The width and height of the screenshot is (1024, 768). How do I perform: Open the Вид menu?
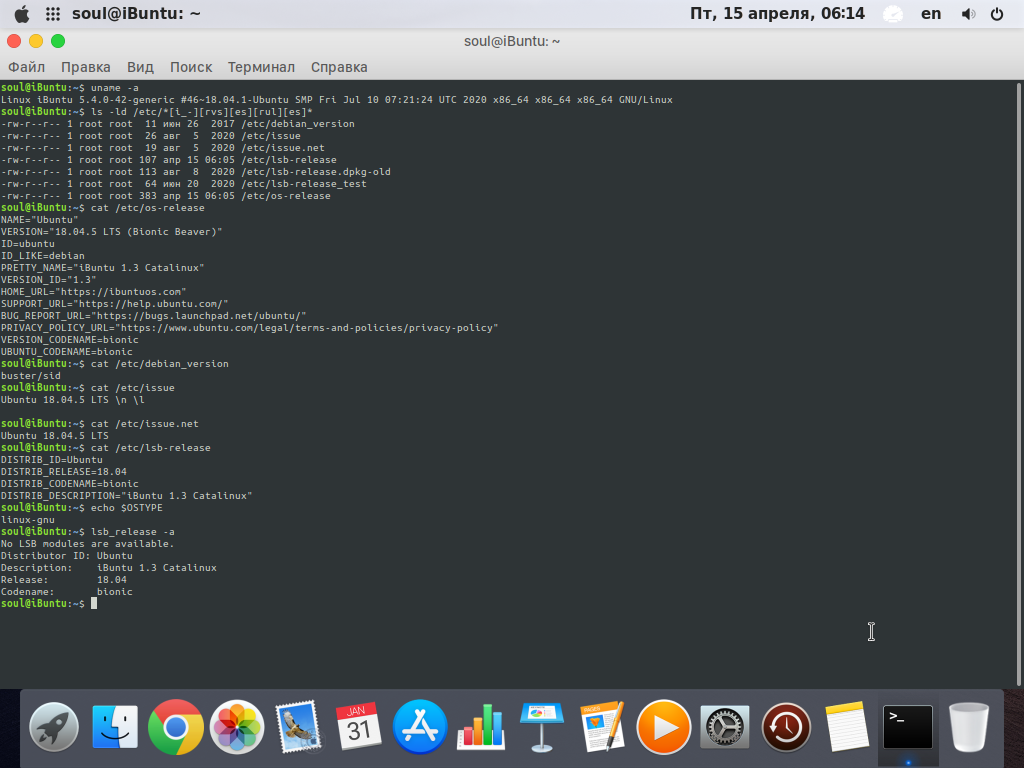140,67
